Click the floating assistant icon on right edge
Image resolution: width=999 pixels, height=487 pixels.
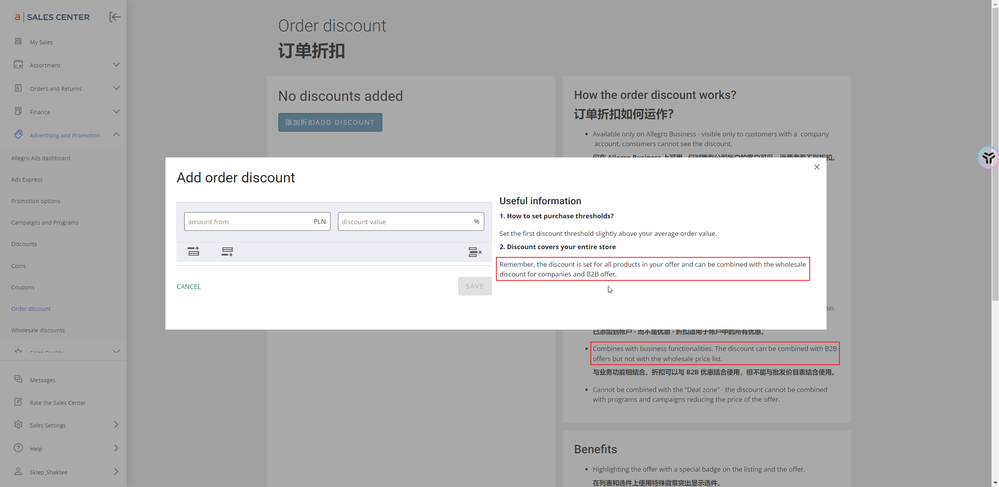987,158
